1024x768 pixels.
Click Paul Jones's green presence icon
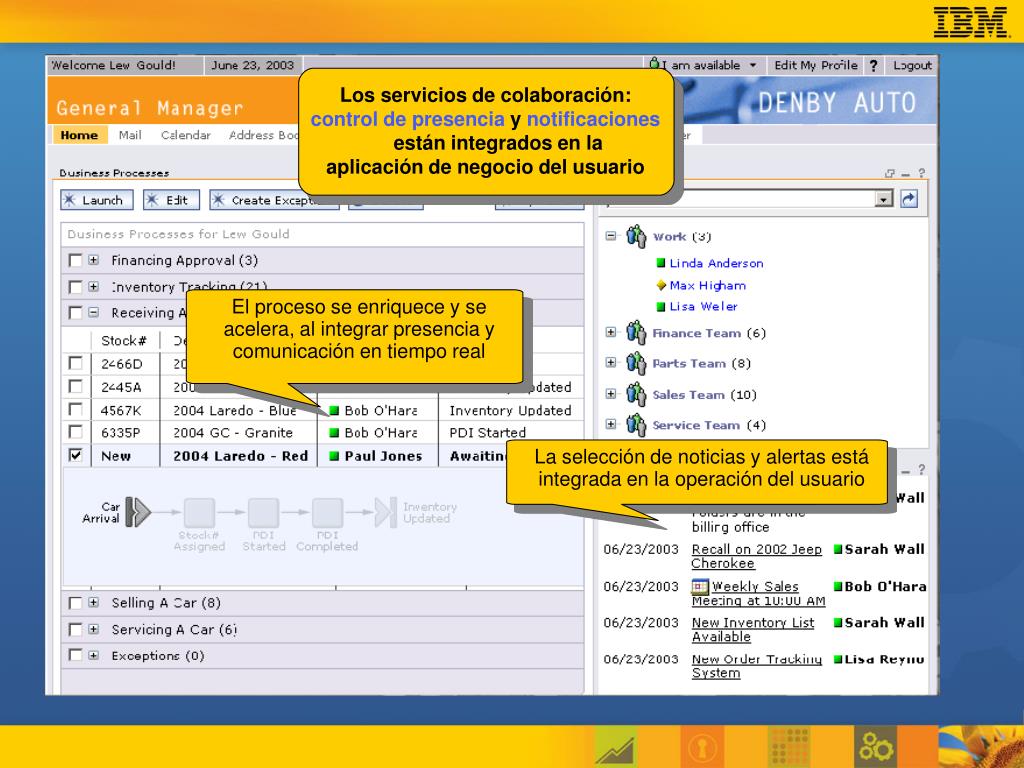coord(334,456)
